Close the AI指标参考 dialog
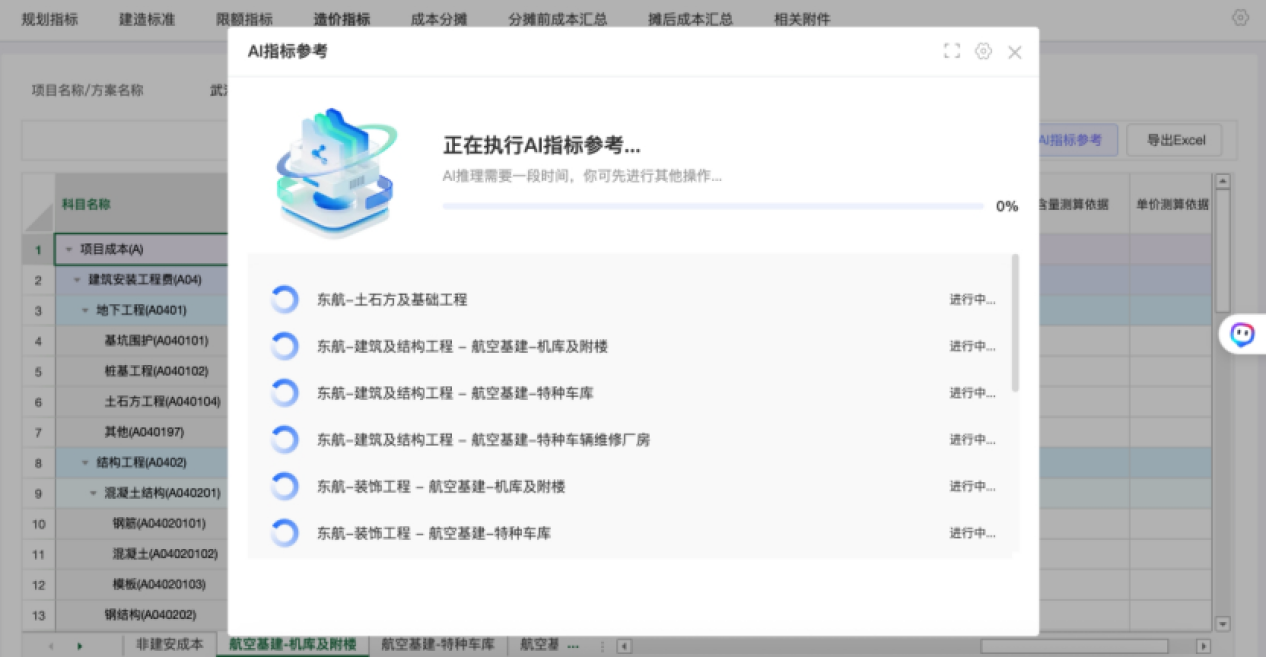 click(x=1015, y=52)
